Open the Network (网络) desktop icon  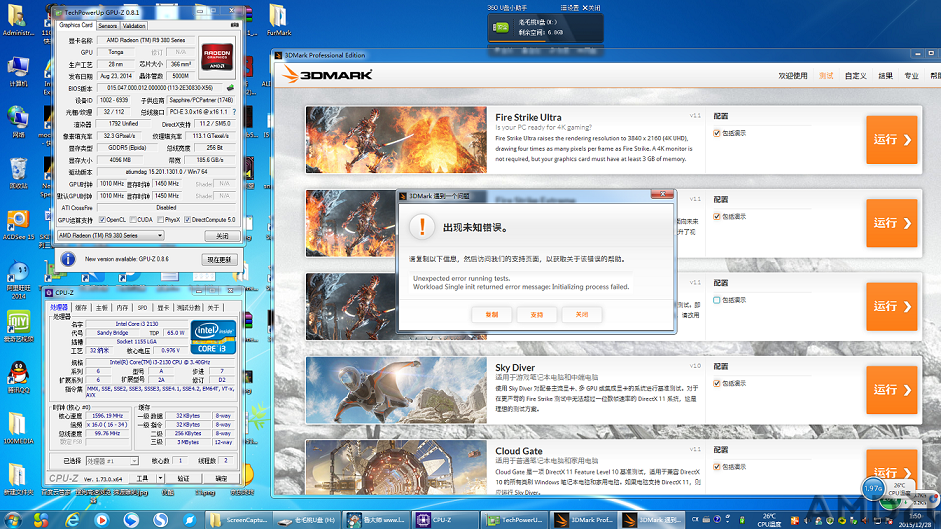(18, 122)
